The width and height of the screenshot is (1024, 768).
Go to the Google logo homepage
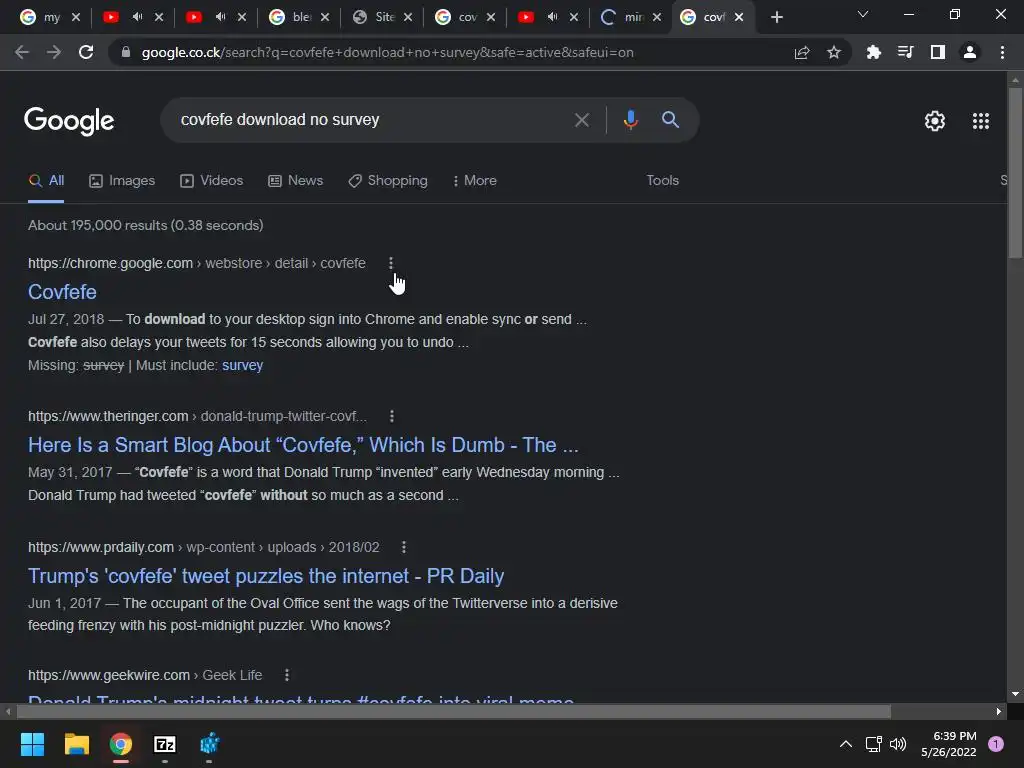click(x=69, y=121)
